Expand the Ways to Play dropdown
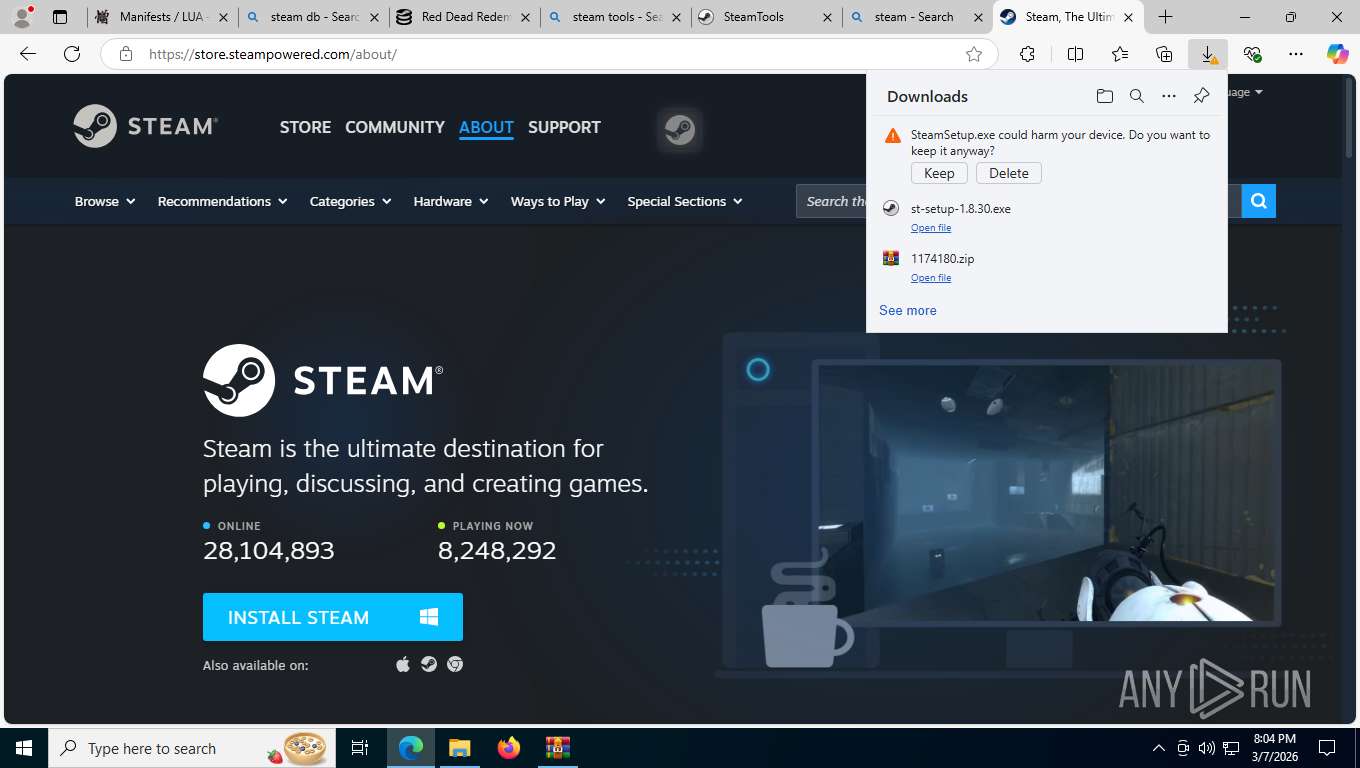The height and width of the screenshot is (768, 1360). pyautogui.click(x=558, y=201)
